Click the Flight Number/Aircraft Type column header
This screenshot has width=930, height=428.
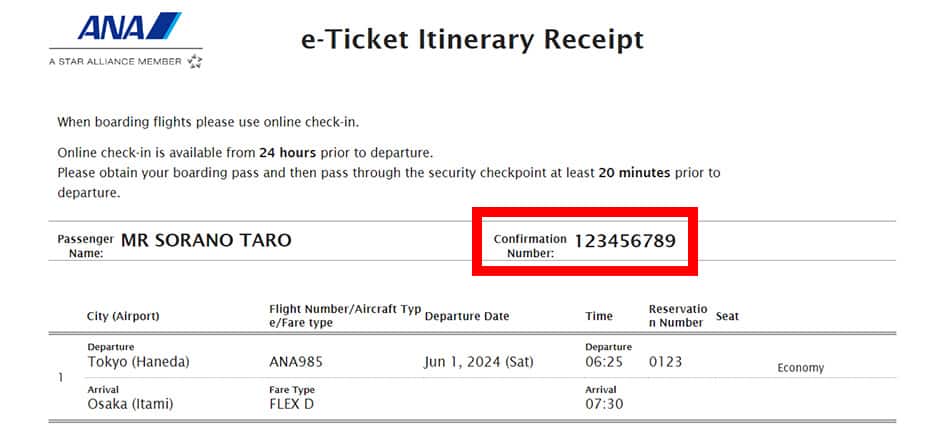(x=345, y=316)
